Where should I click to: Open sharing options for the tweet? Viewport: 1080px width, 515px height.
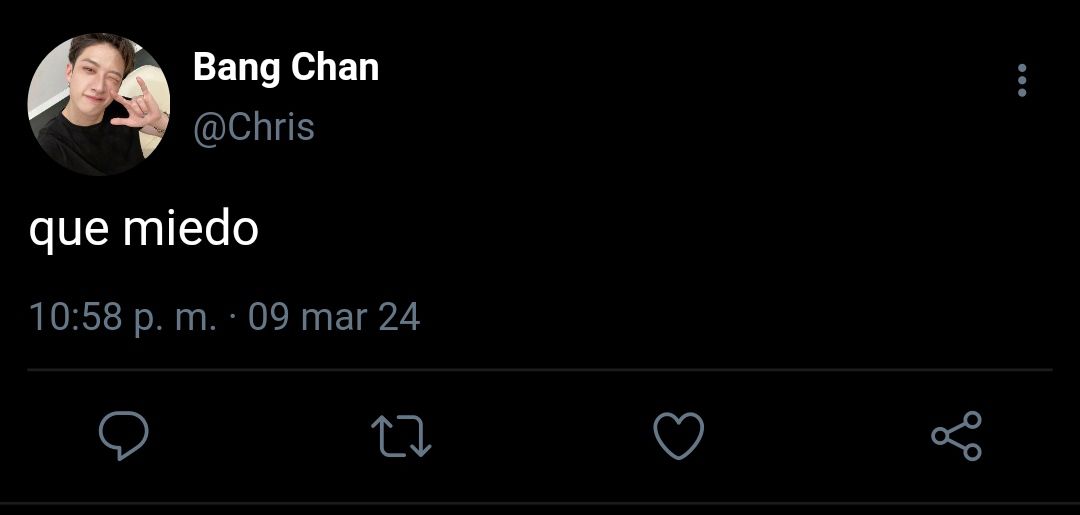point(956,435)
